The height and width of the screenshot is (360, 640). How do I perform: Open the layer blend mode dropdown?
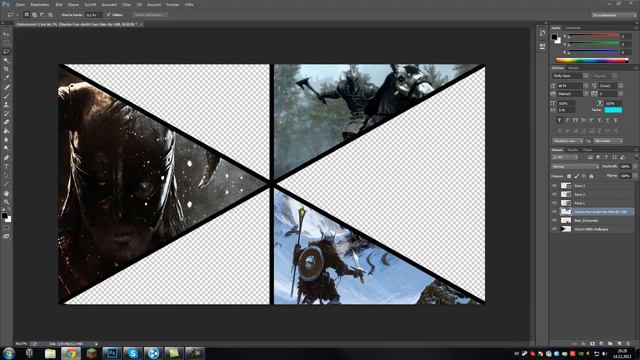(575, 167)
